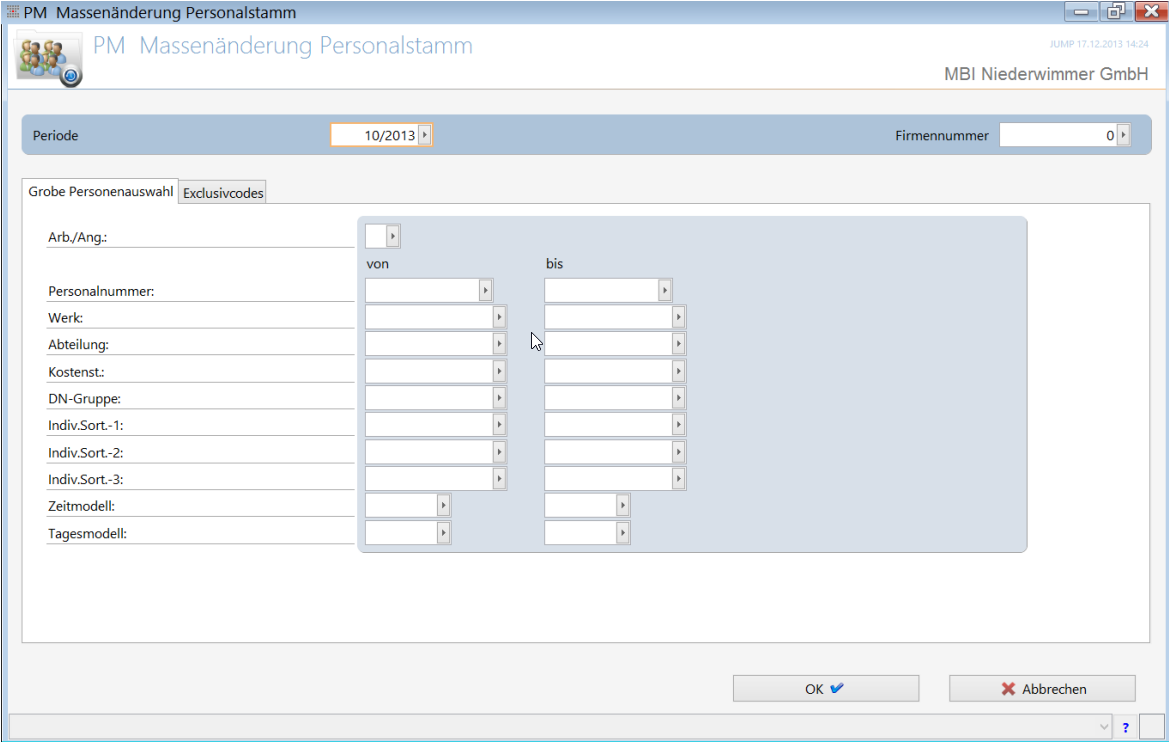Select the Grobe Personenauswahl tab
Image resolution: width=1169 pixels, height=742 pixels.
(x=100, y=191)
